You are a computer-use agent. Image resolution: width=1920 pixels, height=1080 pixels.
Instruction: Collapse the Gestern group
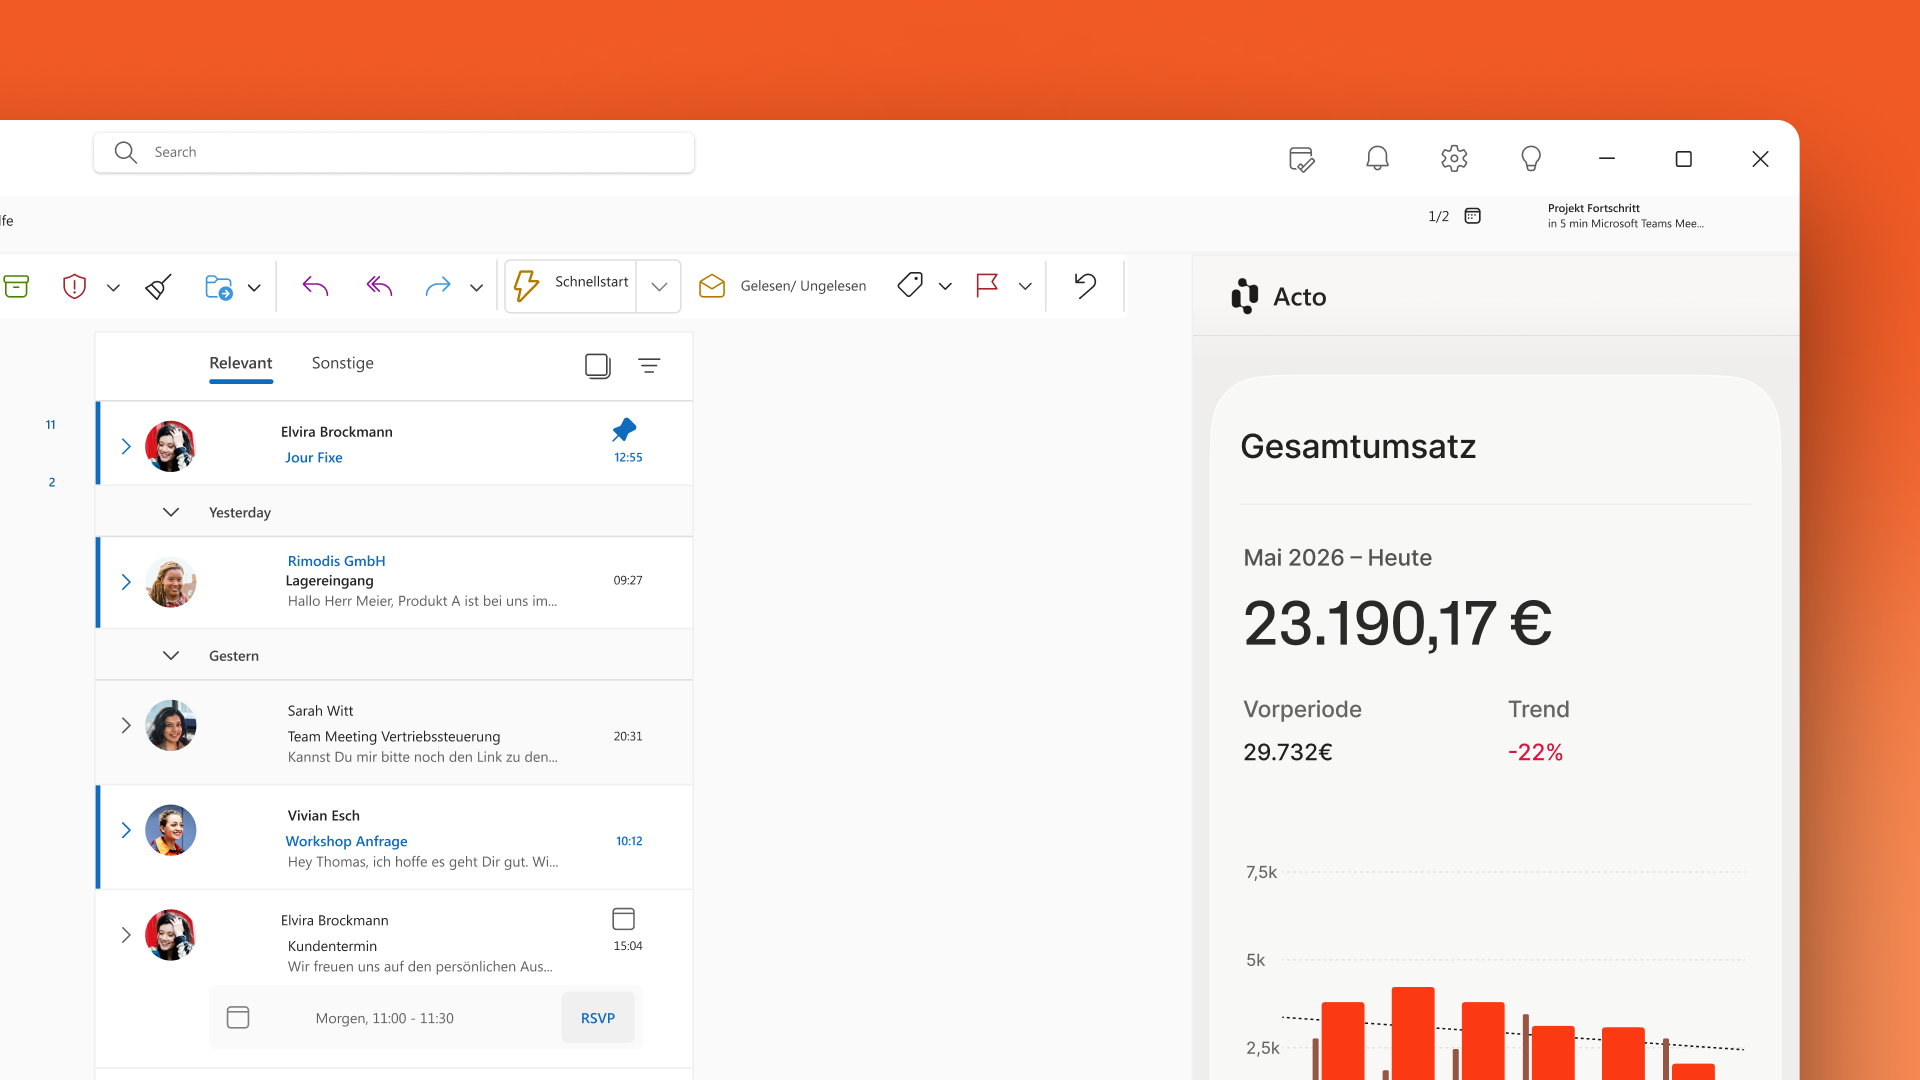tap(171, 655)
